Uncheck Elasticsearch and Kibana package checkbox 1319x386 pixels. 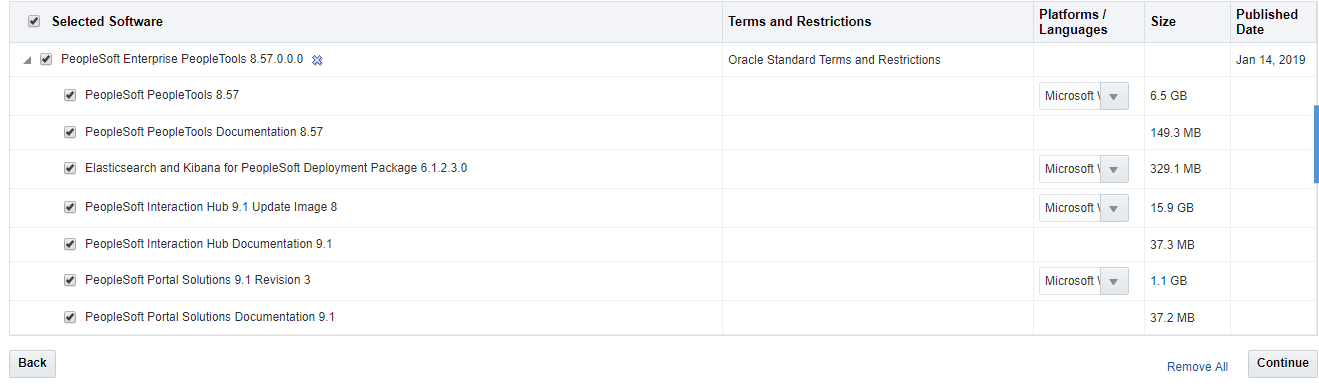point(70,168)
